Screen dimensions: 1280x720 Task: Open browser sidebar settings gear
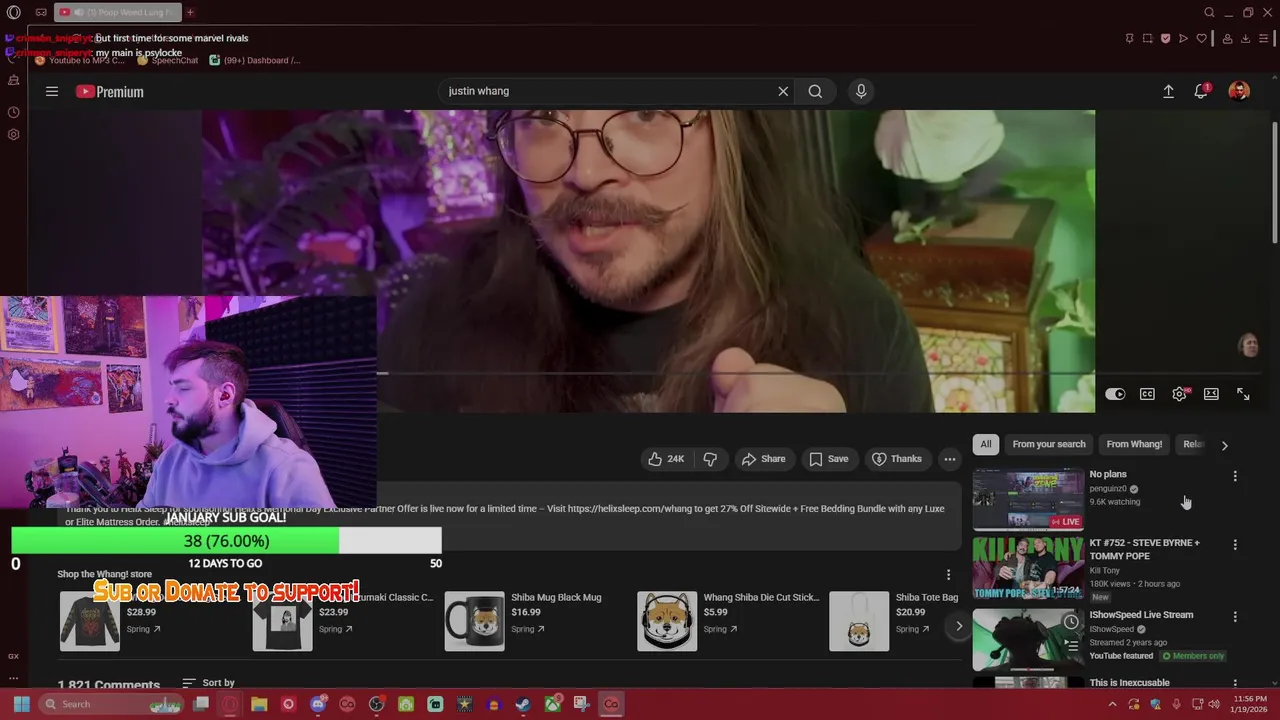[13, 134]
